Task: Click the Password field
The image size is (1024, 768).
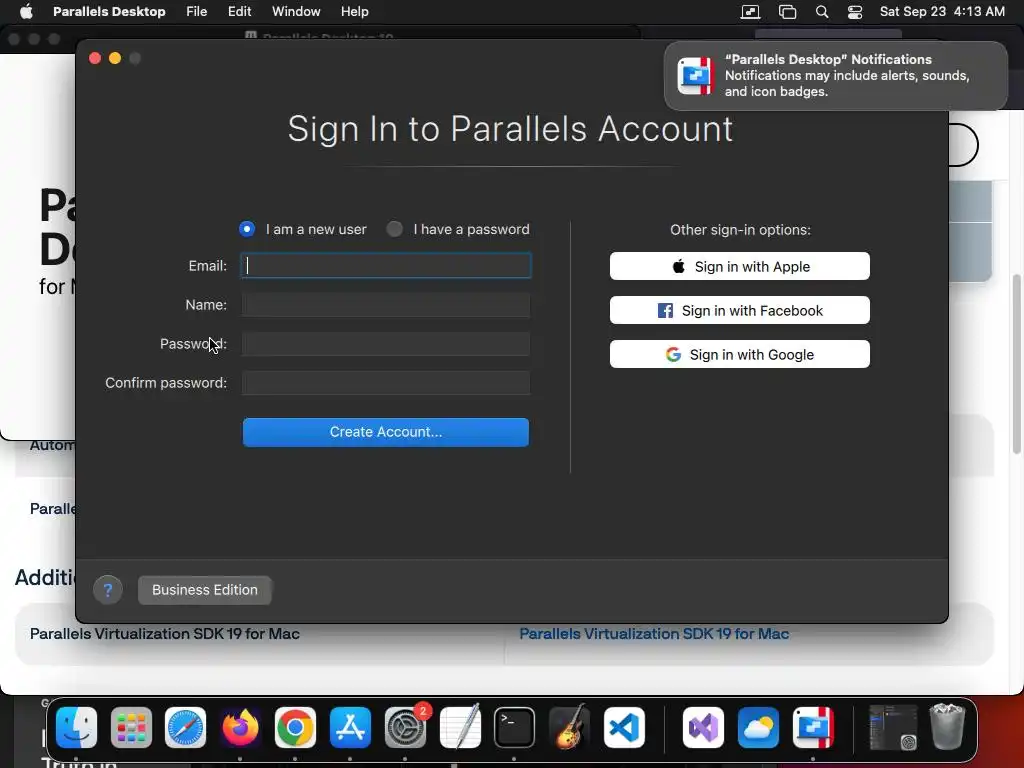Action: point(386,344)
